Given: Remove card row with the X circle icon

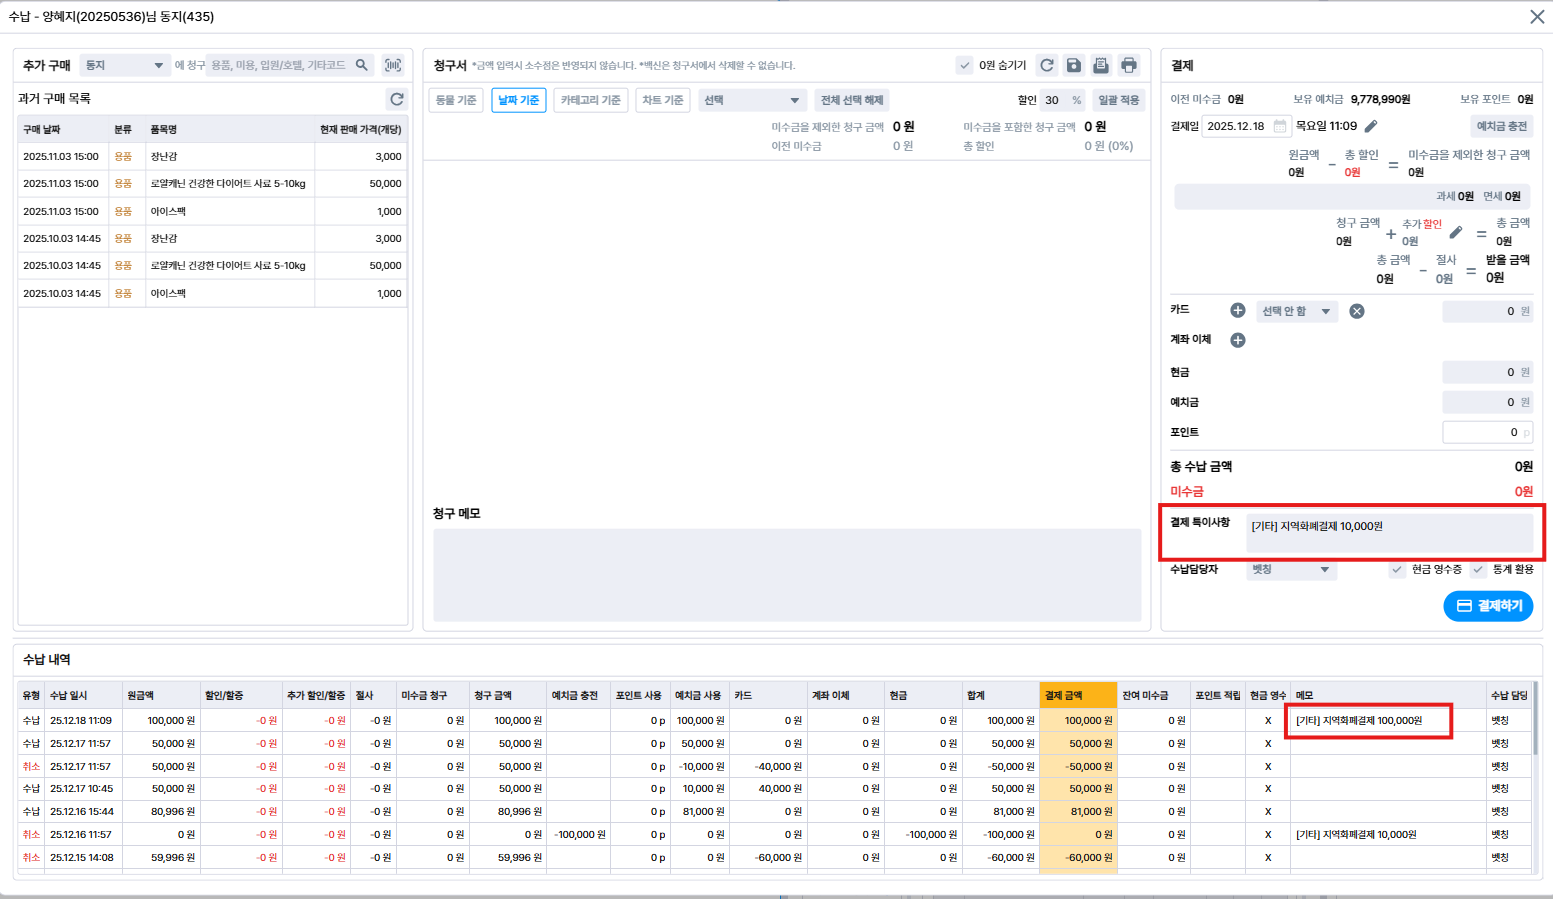Looking at the screenshot, I should [1357, 311].
